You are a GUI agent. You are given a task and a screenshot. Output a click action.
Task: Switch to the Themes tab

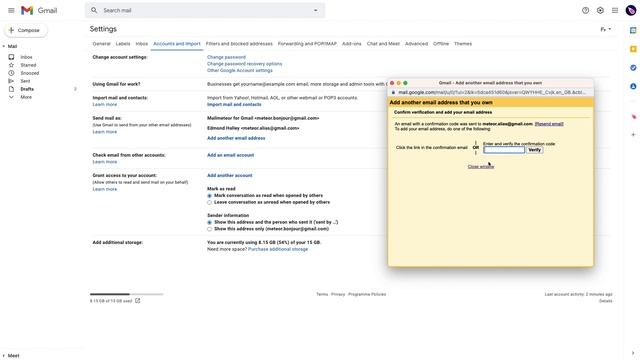coord(463,44)
